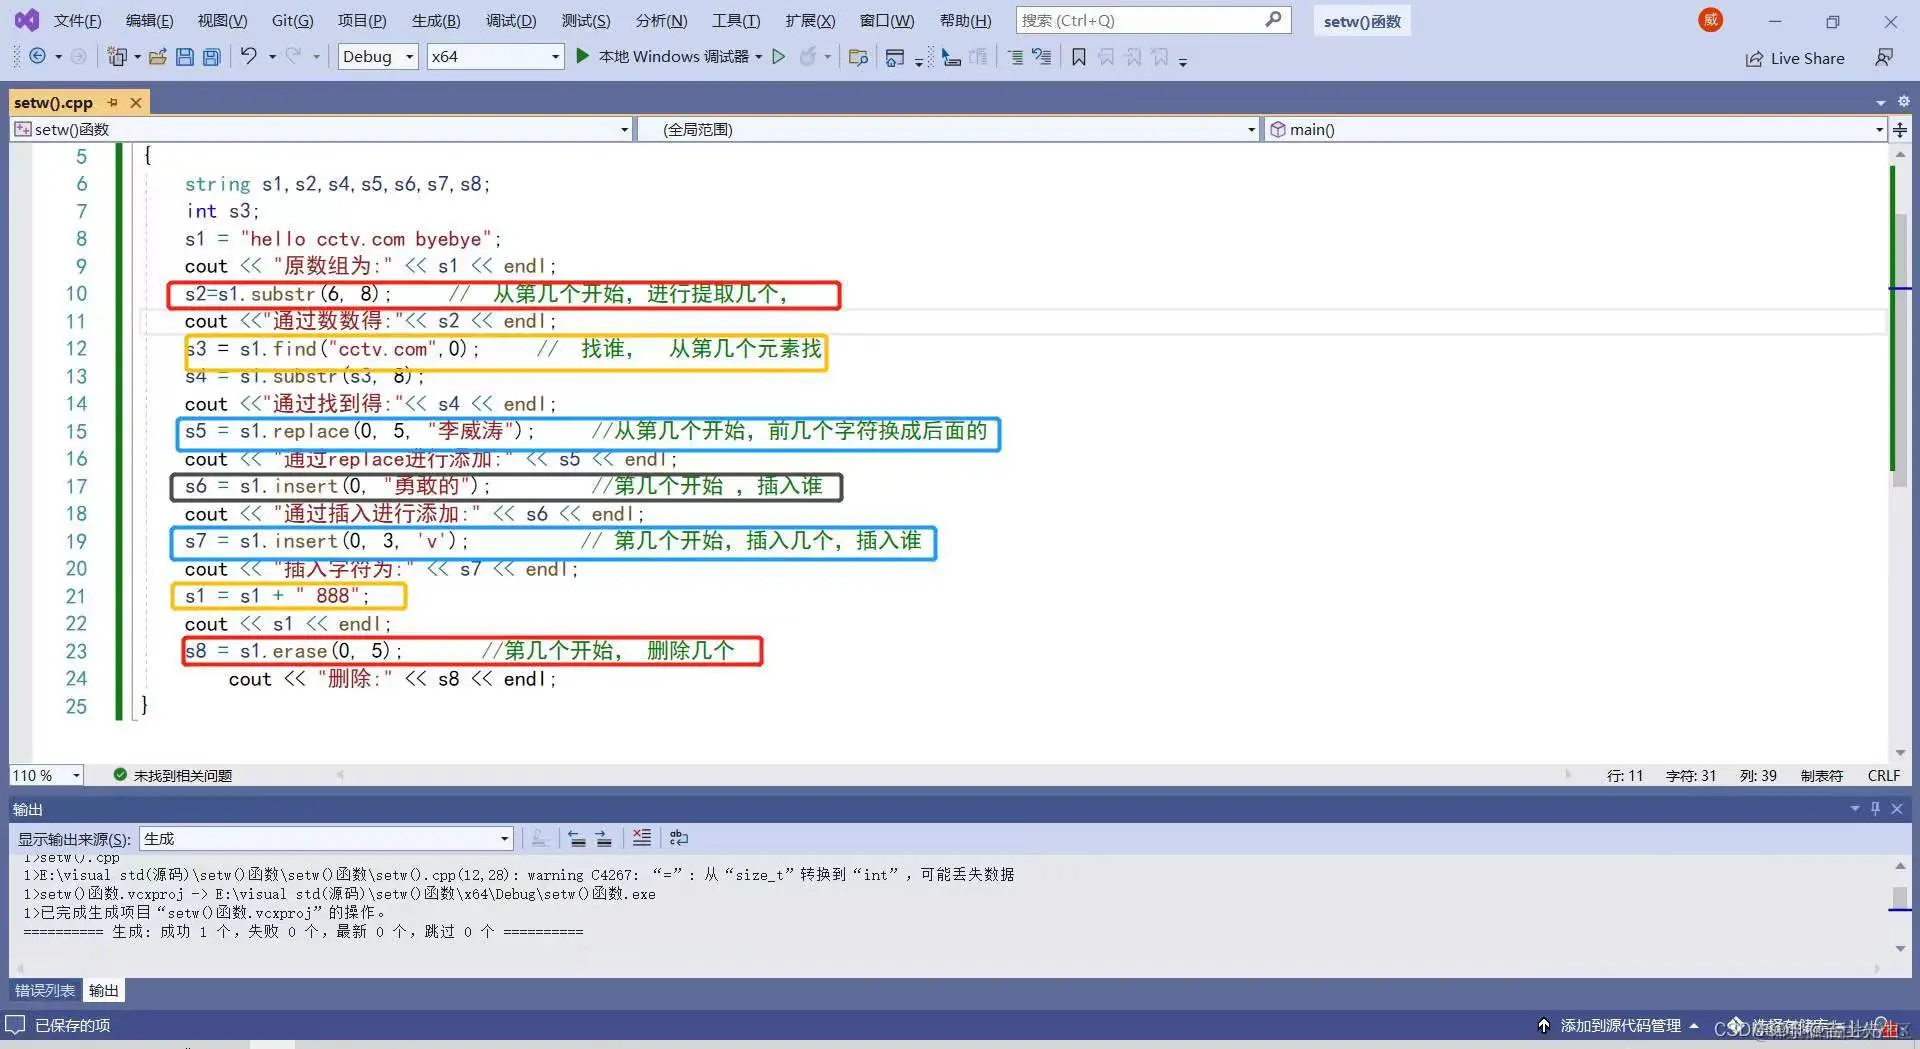Open the 显示输出来源 生成 dropdown
The width and height of the screenshot is (1920, 1049).
[x=326, y=838]
